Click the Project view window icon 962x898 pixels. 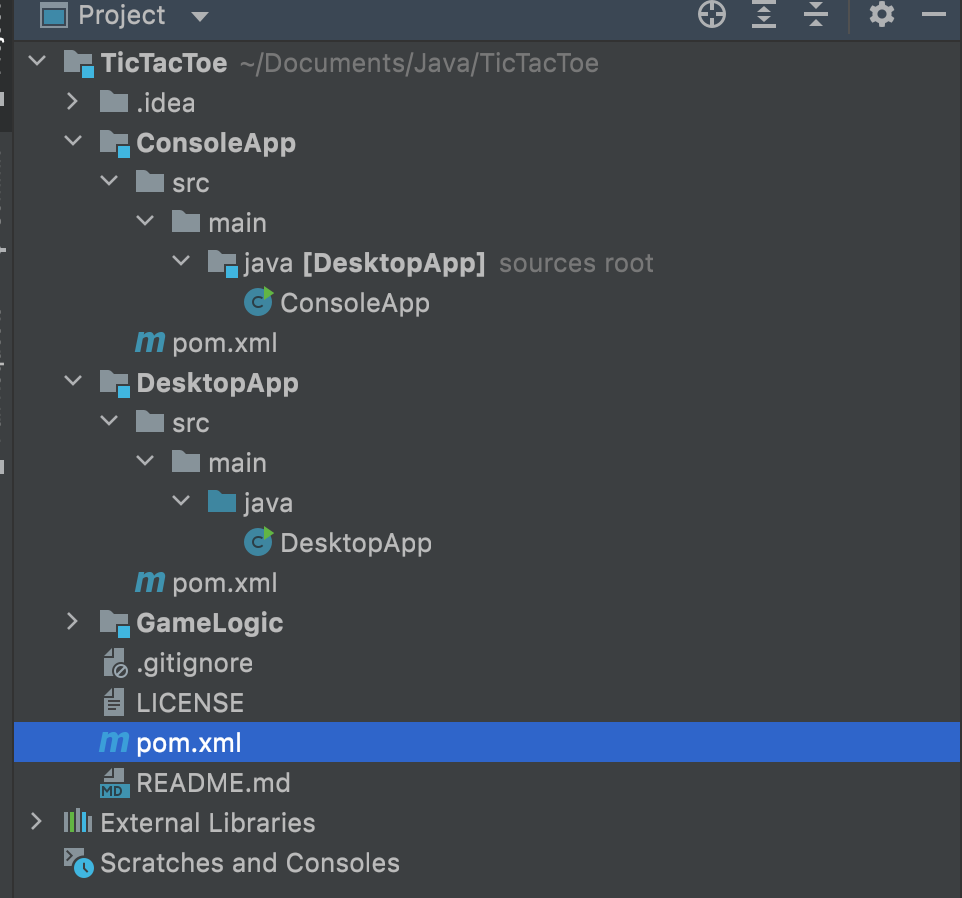coord(54,15)
